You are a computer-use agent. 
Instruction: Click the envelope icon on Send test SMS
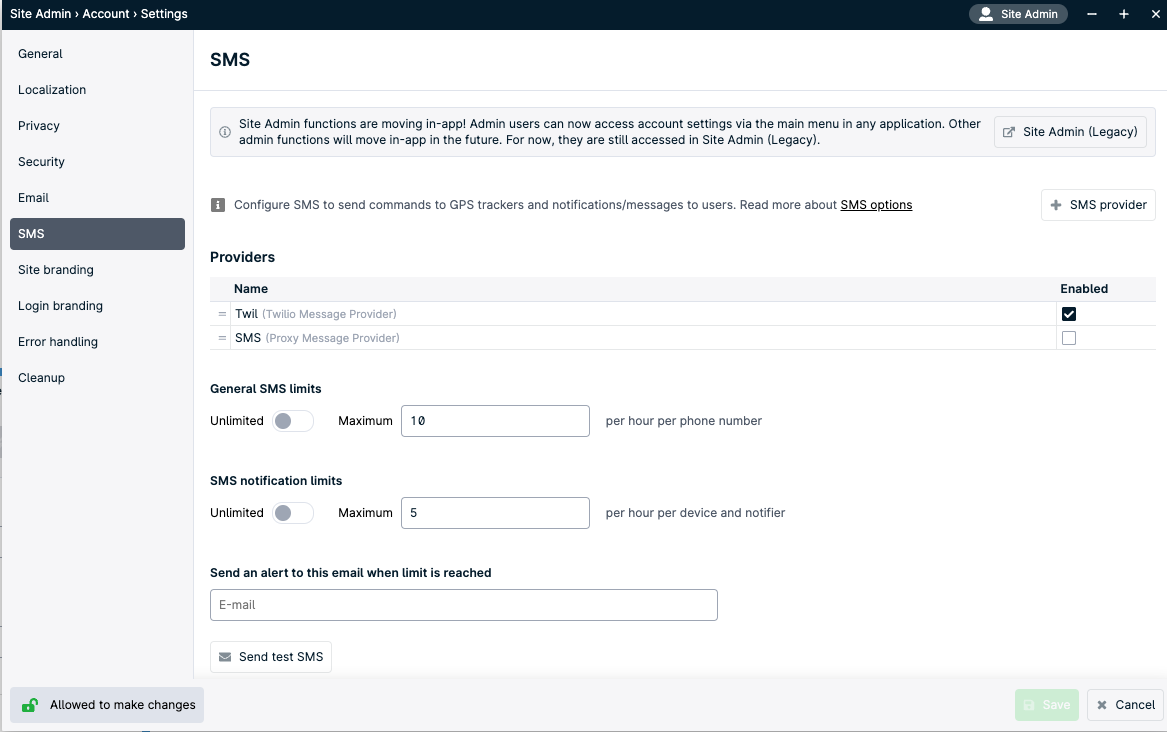[x=225, y=657]
